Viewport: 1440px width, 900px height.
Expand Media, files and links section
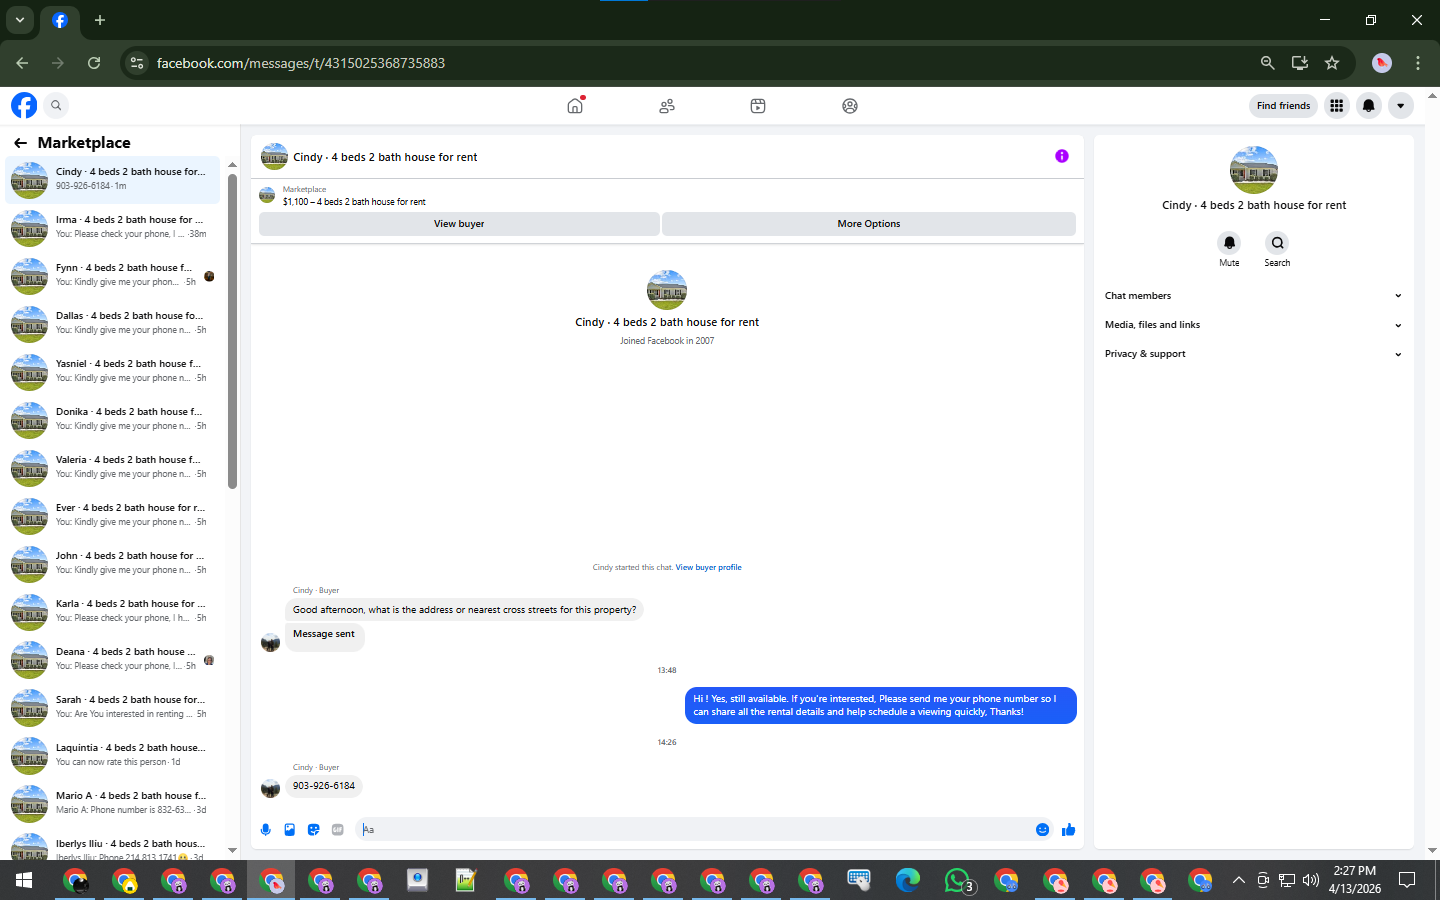point(1253,325)
